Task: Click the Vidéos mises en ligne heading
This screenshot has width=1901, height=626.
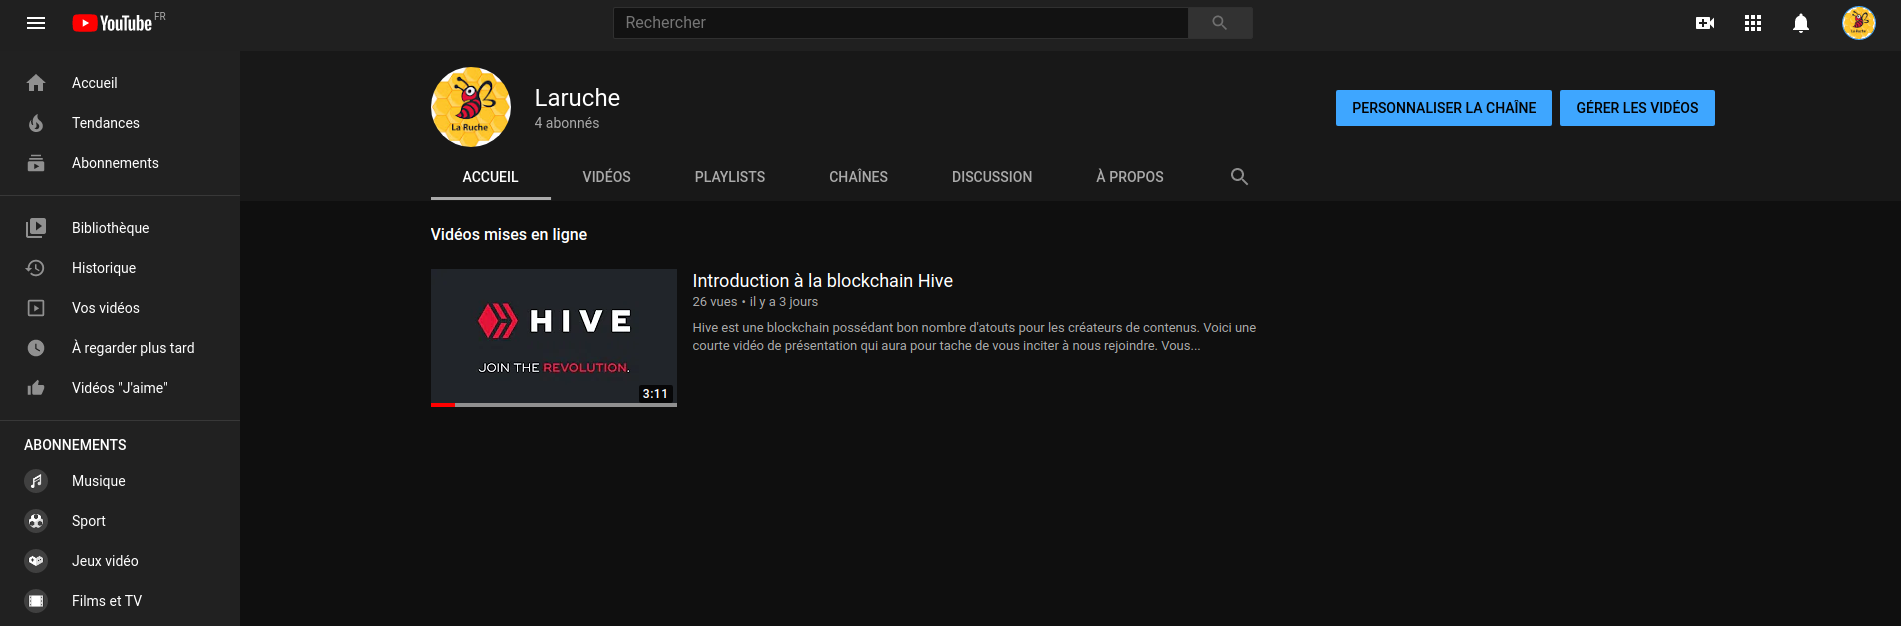Action: (x=508, y=234)
